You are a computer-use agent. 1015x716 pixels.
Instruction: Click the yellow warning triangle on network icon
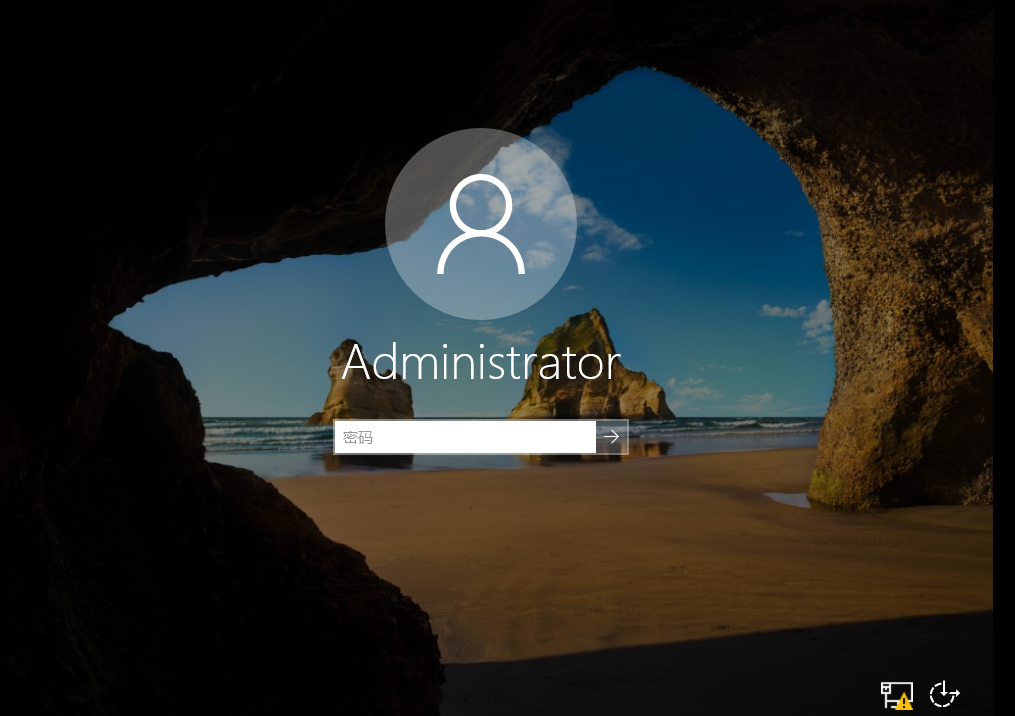[904, 702]
